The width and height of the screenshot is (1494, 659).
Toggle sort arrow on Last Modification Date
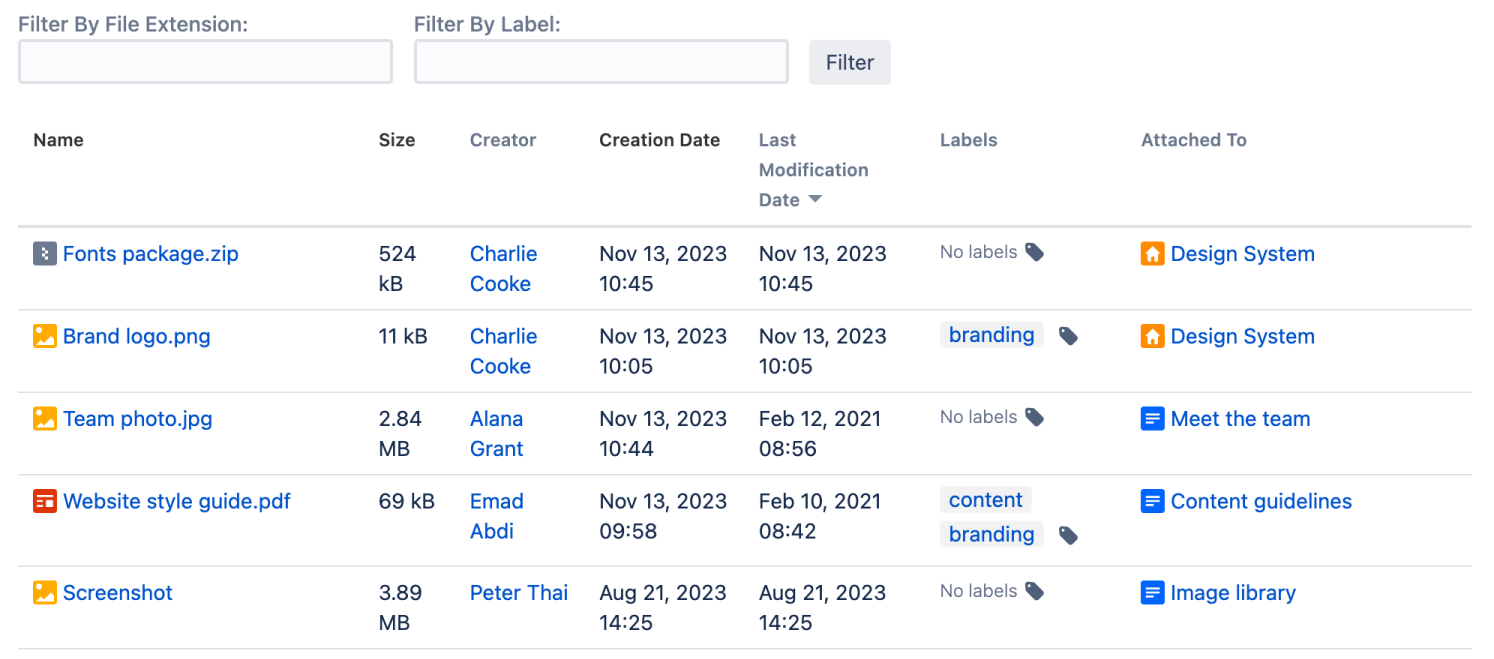815,200
